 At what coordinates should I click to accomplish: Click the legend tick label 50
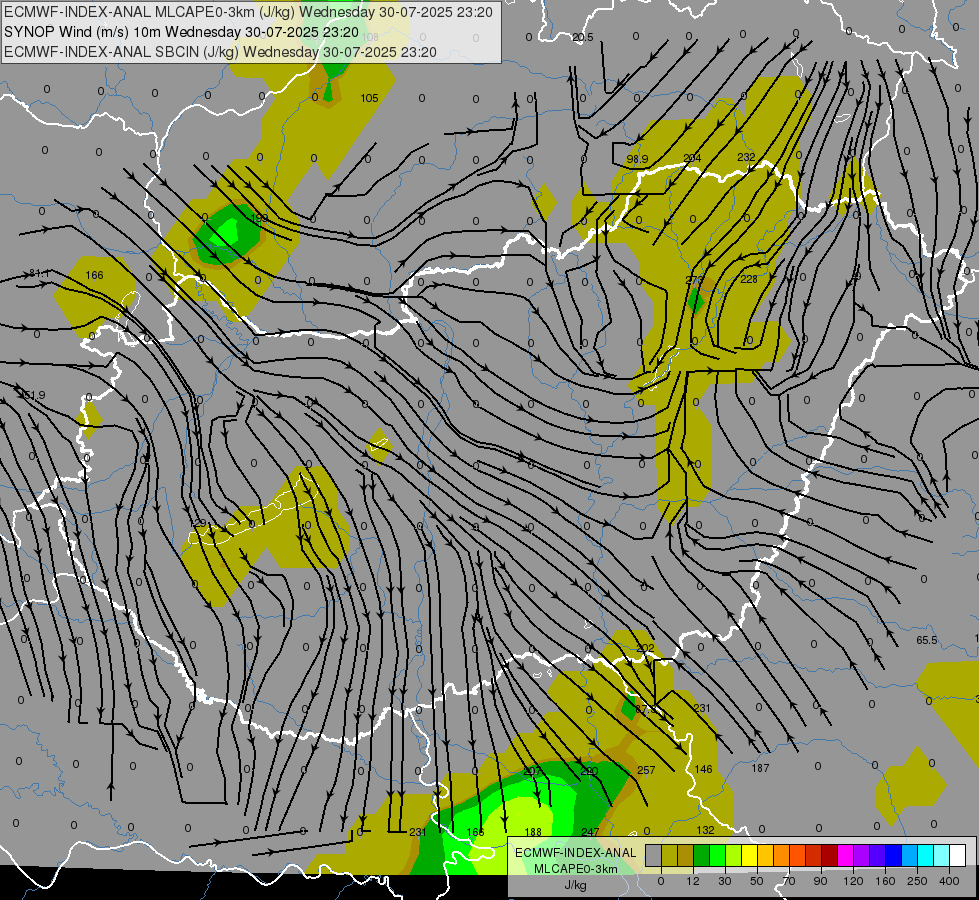(x=757, y=882)
